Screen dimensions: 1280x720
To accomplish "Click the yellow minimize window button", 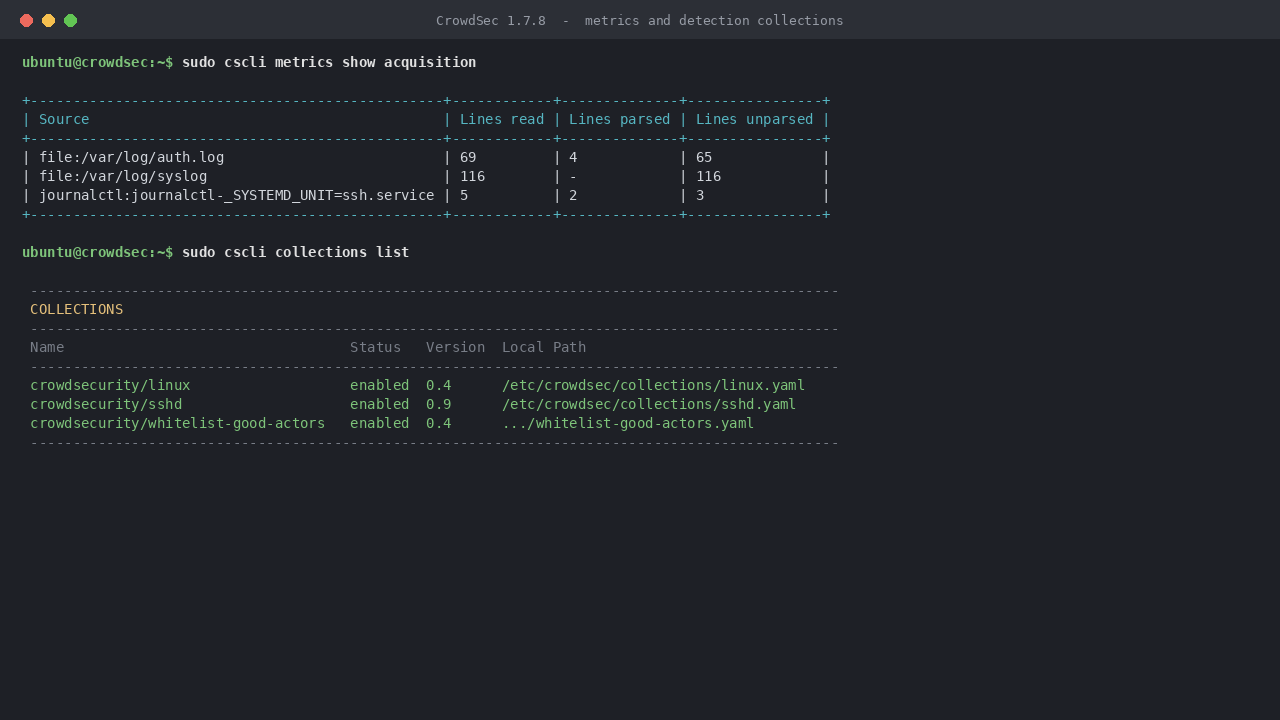I will click(49, 20).
